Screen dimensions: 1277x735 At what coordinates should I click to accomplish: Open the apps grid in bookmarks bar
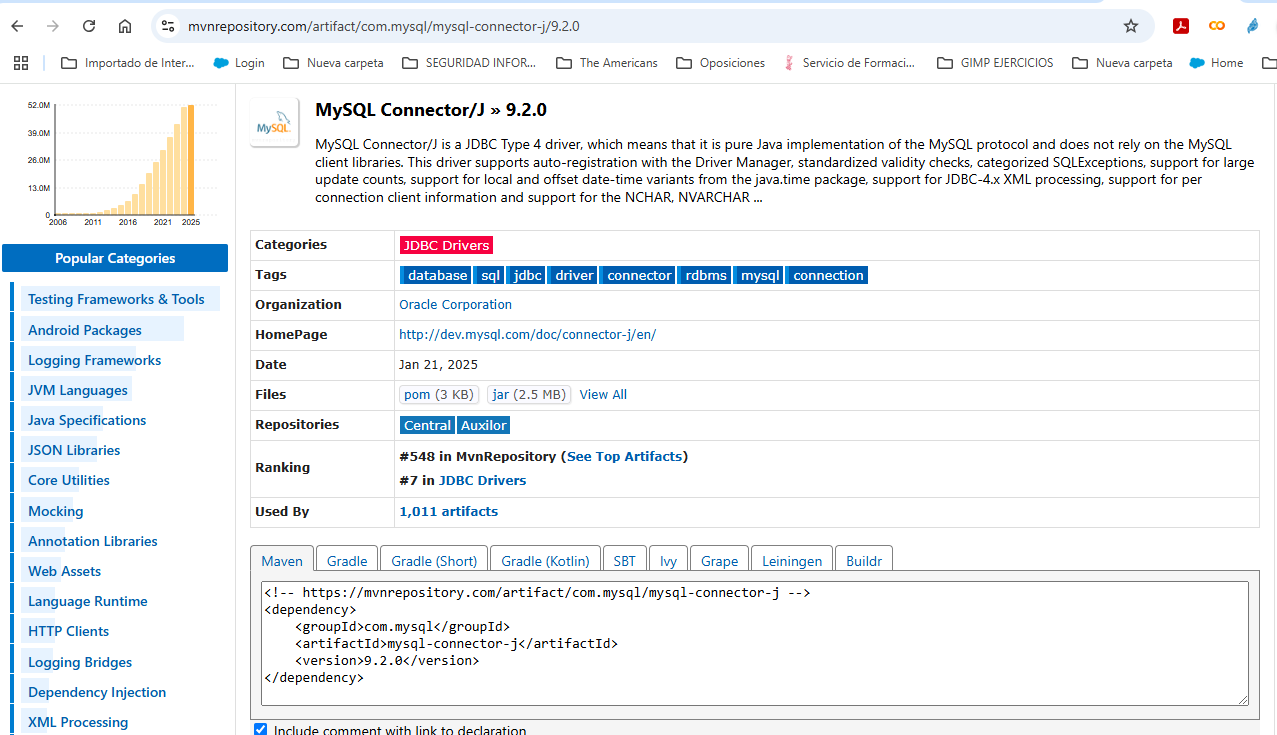tap(21, 63)
